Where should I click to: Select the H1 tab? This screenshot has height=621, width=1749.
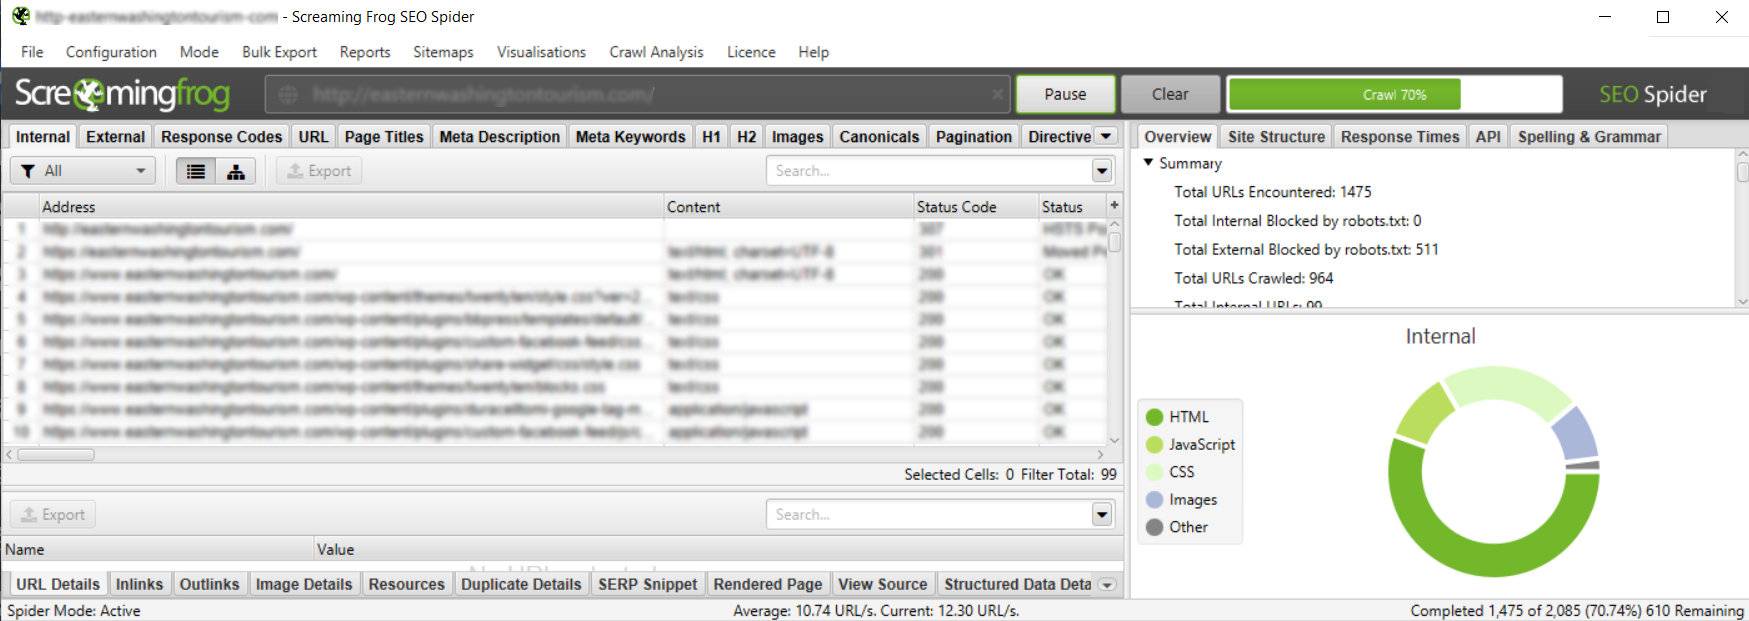(711, 136)
